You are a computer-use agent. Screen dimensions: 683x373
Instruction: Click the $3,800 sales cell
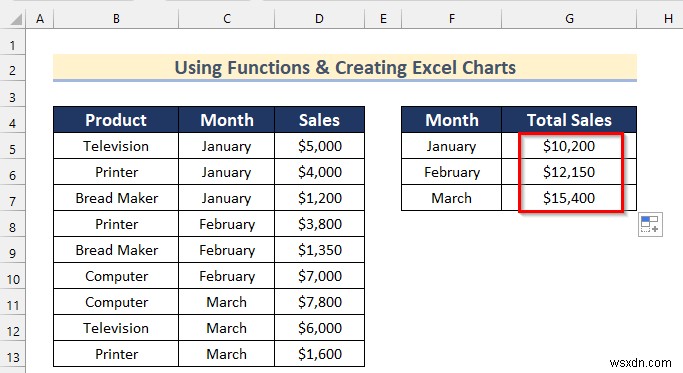tap(319, 224)
